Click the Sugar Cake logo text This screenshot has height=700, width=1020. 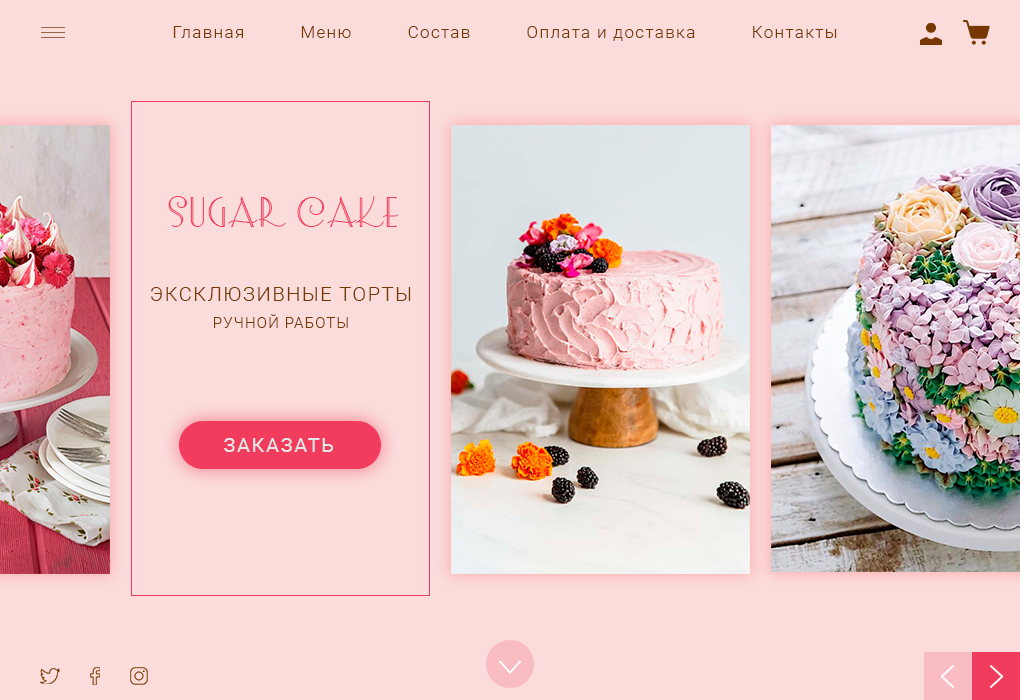point(283,212)
